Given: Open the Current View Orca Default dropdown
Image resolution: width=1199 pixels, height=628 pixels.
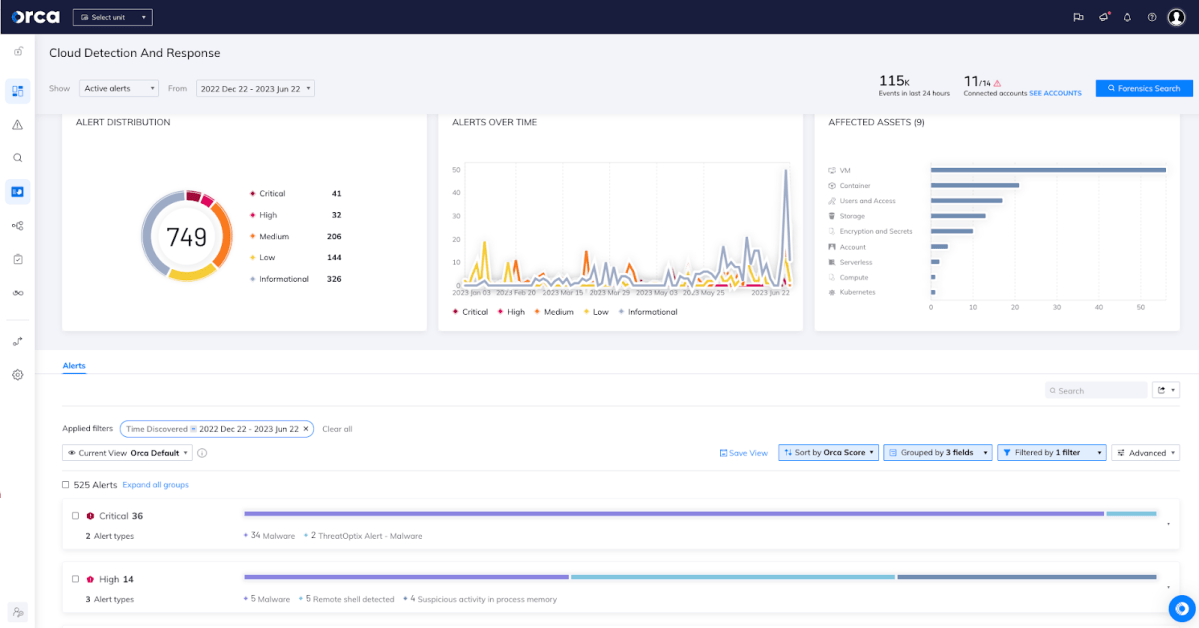Looking at the screenshot, I should [x=128, y=453].
